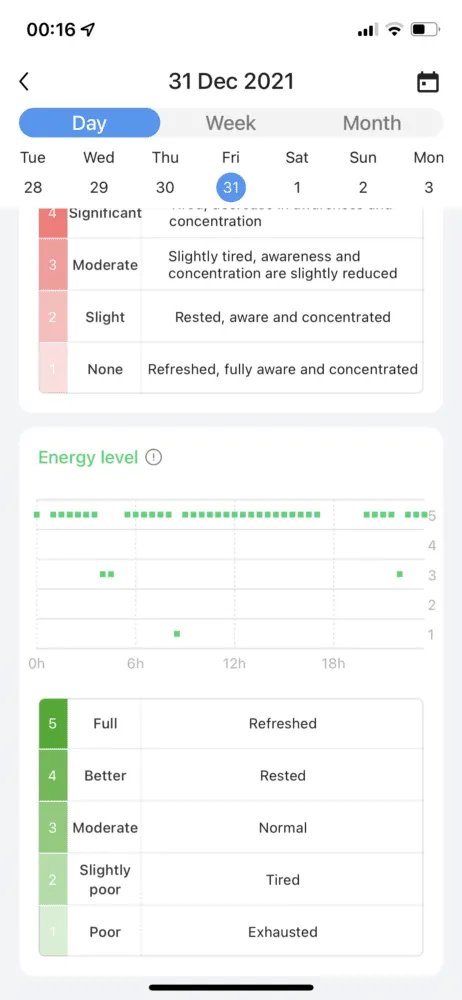This screenshot has height=1000, width=462.
Task: Select Monday 3 in the date strip
Action: coord(429,172)
